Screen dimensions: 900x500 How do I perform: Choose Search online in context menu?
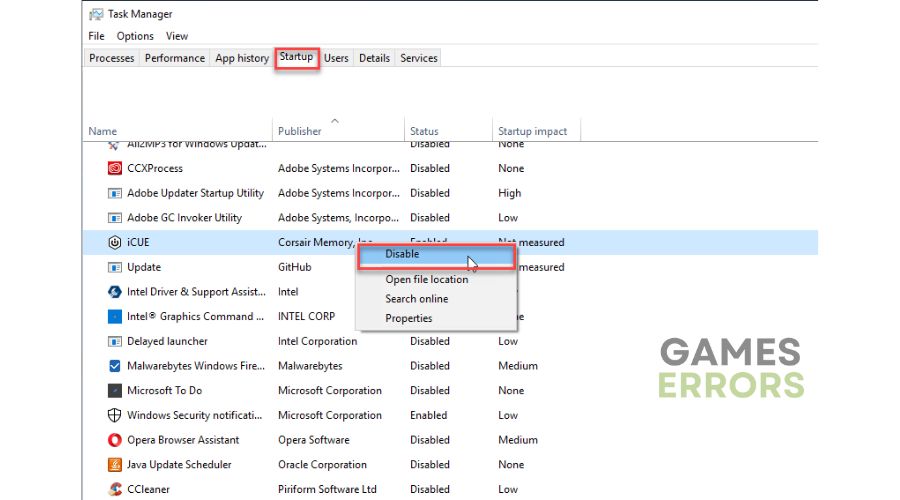pos(417,299)
